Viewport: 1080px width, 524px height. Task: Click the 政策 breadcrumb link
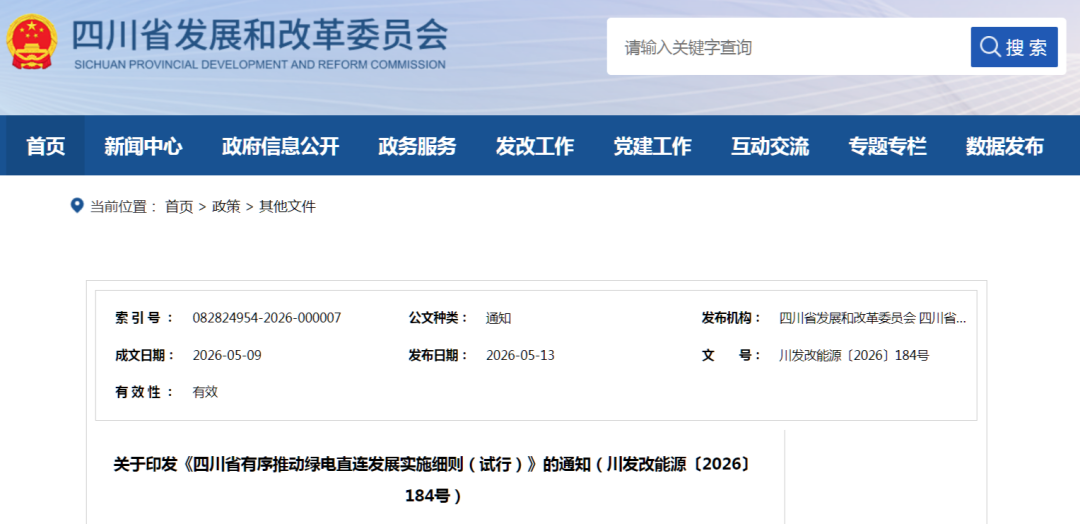click(x=226, y=207)
